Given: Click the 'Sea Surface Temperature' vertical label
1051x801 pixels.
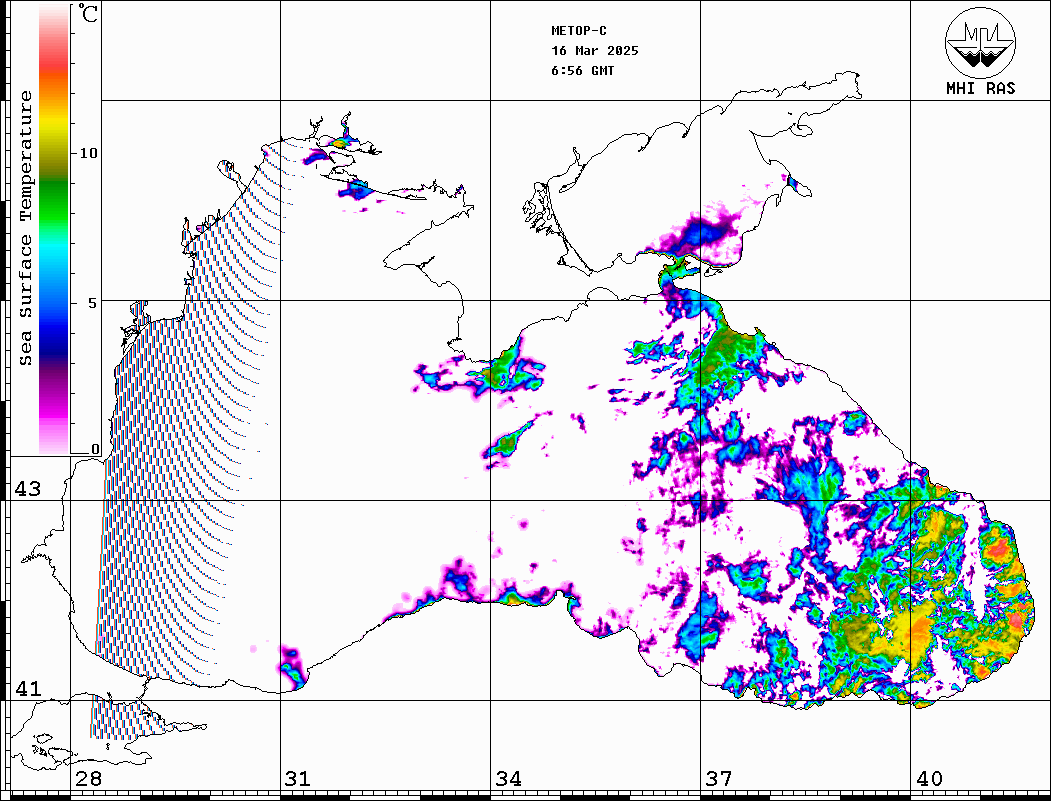Looking at the screenshot, I should [26, 228].
